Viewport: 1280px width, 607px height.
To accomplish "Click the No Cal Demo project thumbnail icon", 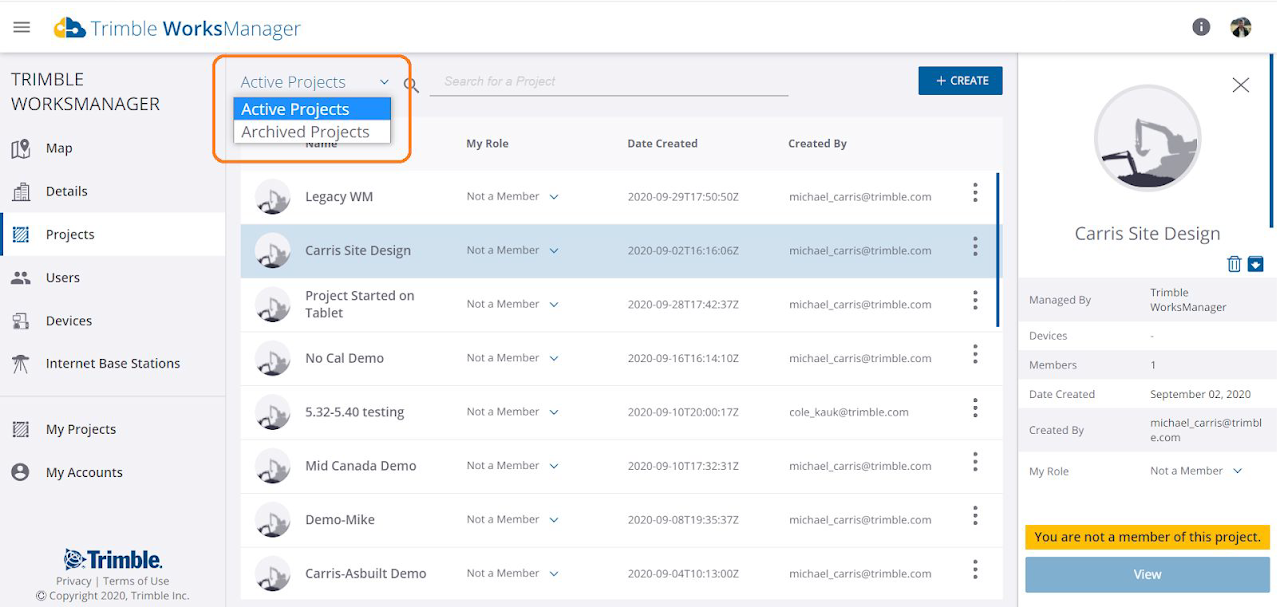I will (272, 358).
